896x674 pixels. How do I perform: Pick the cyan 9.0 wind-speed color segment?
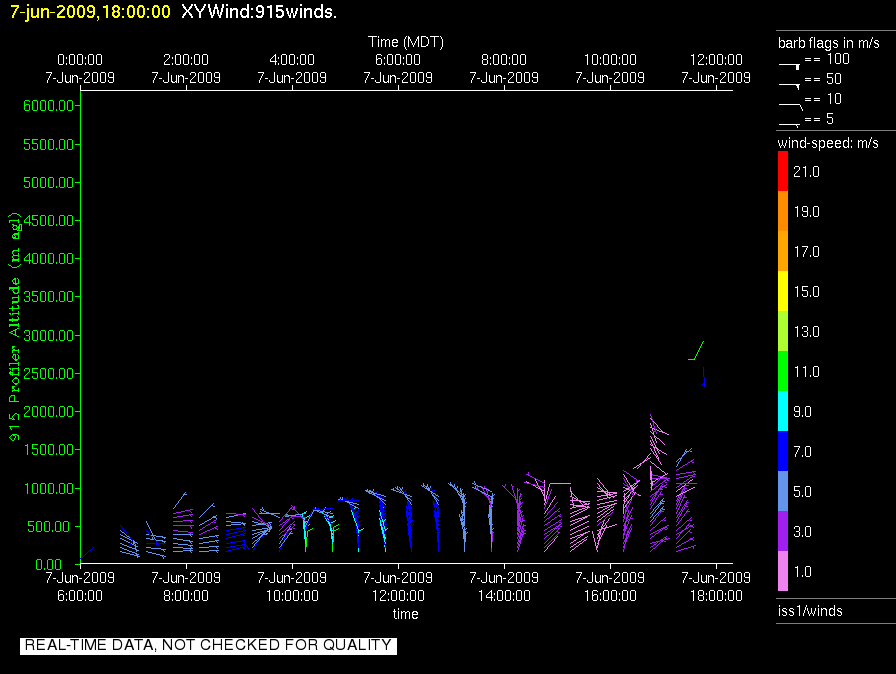click(x=784, y=412)
